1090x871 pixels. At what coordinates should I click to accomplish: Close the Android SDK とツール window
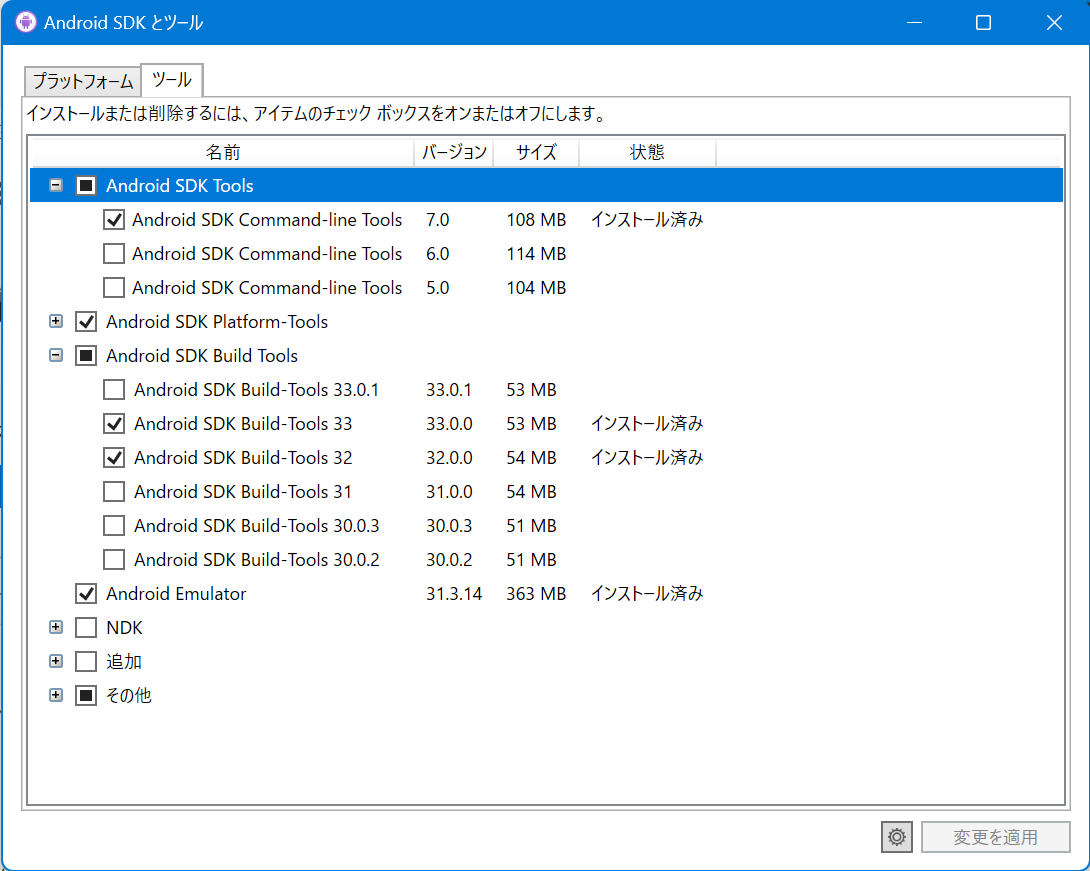coord(1054,22)
